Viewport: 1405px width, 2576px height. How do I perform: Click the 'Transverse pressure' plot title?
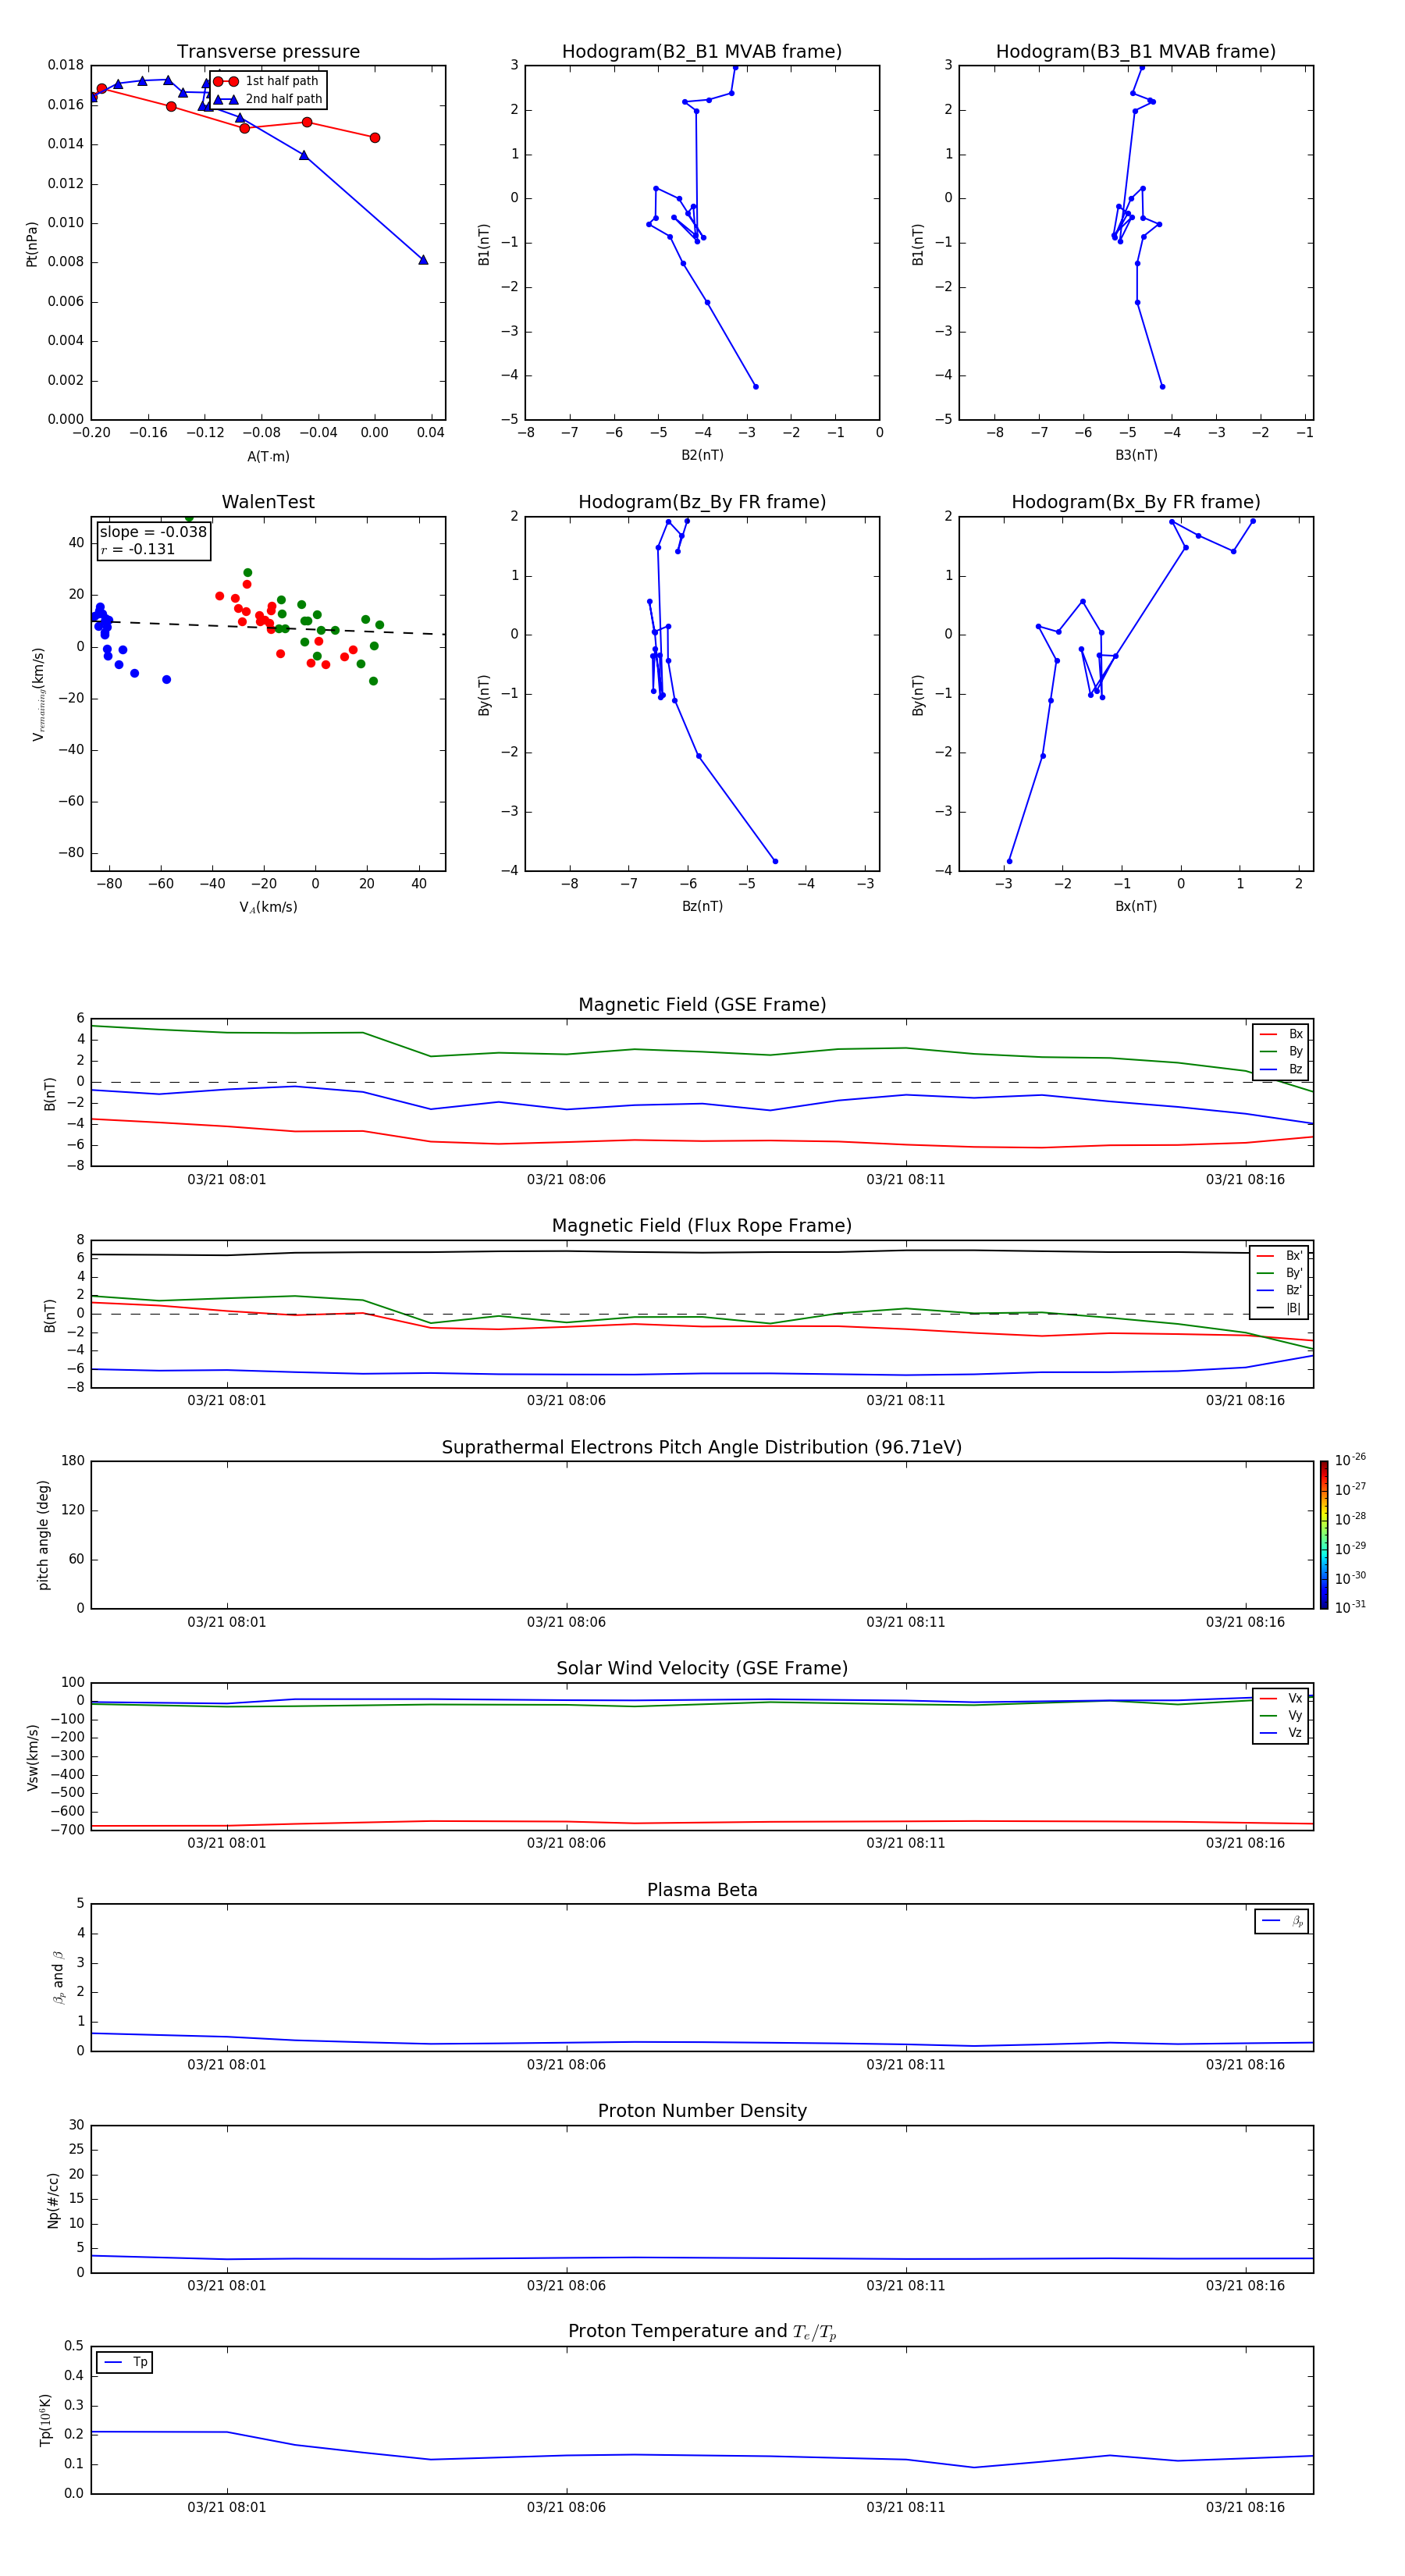pyautogui.click(x=268, y=52)
